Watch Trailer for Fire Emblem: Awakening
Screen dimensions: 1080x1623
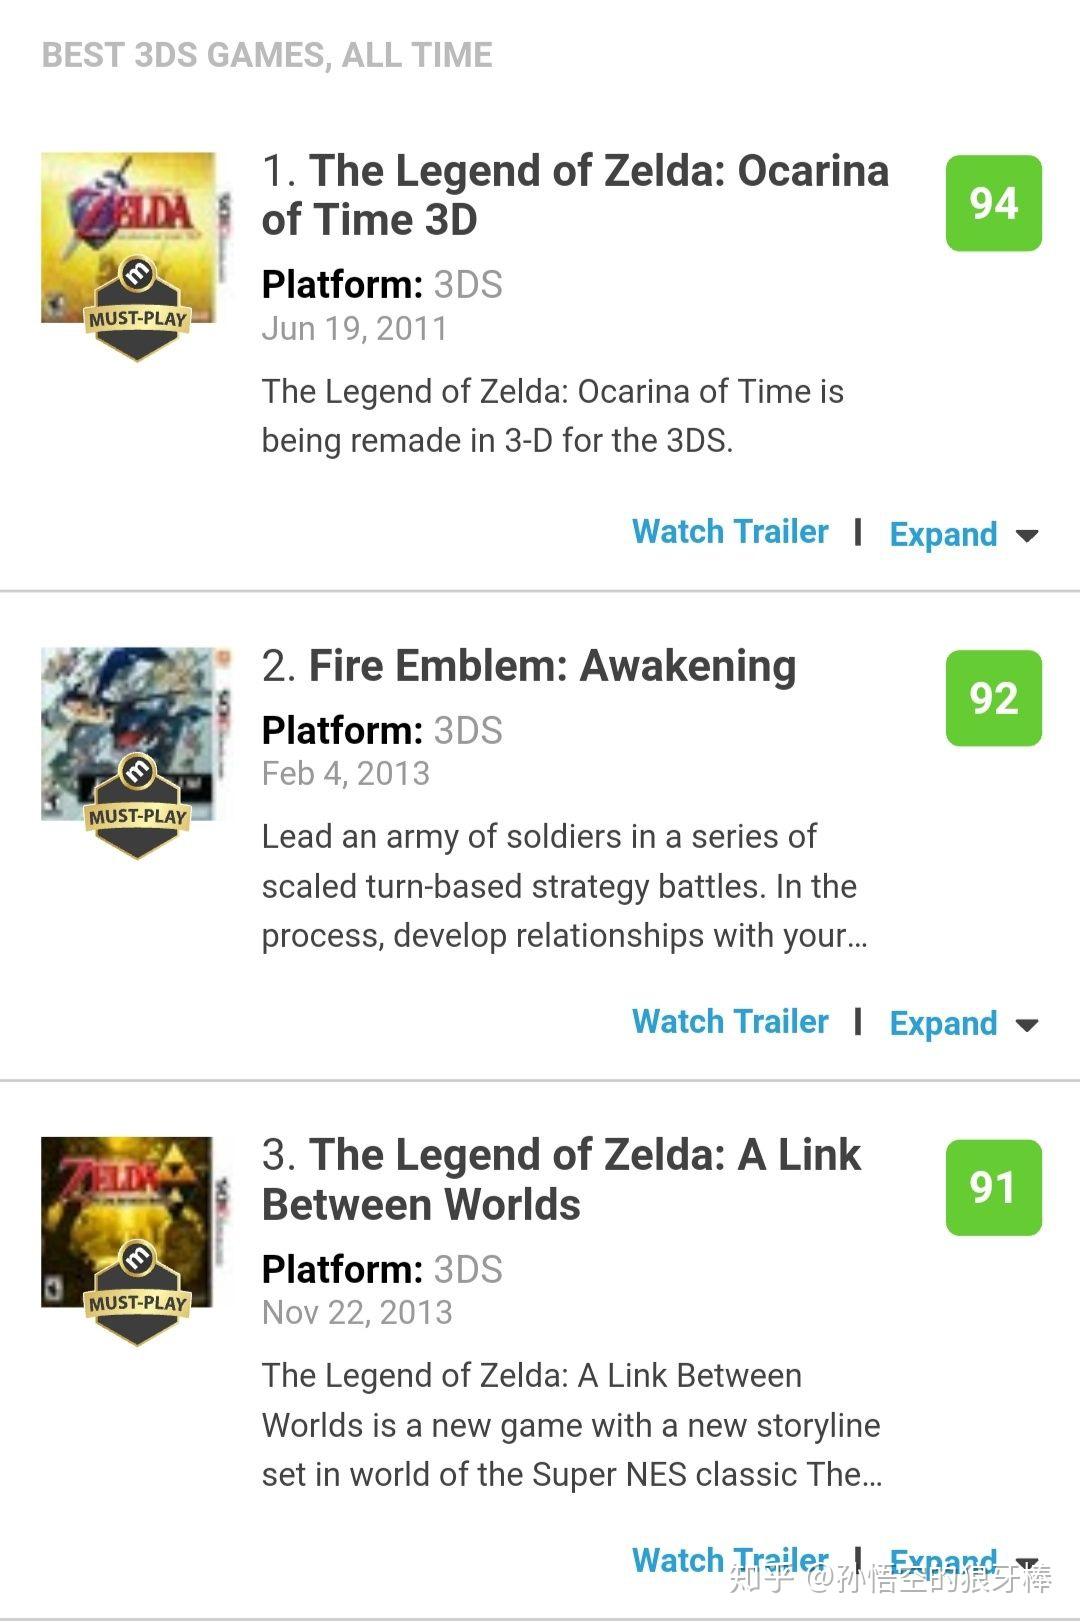730,1021
